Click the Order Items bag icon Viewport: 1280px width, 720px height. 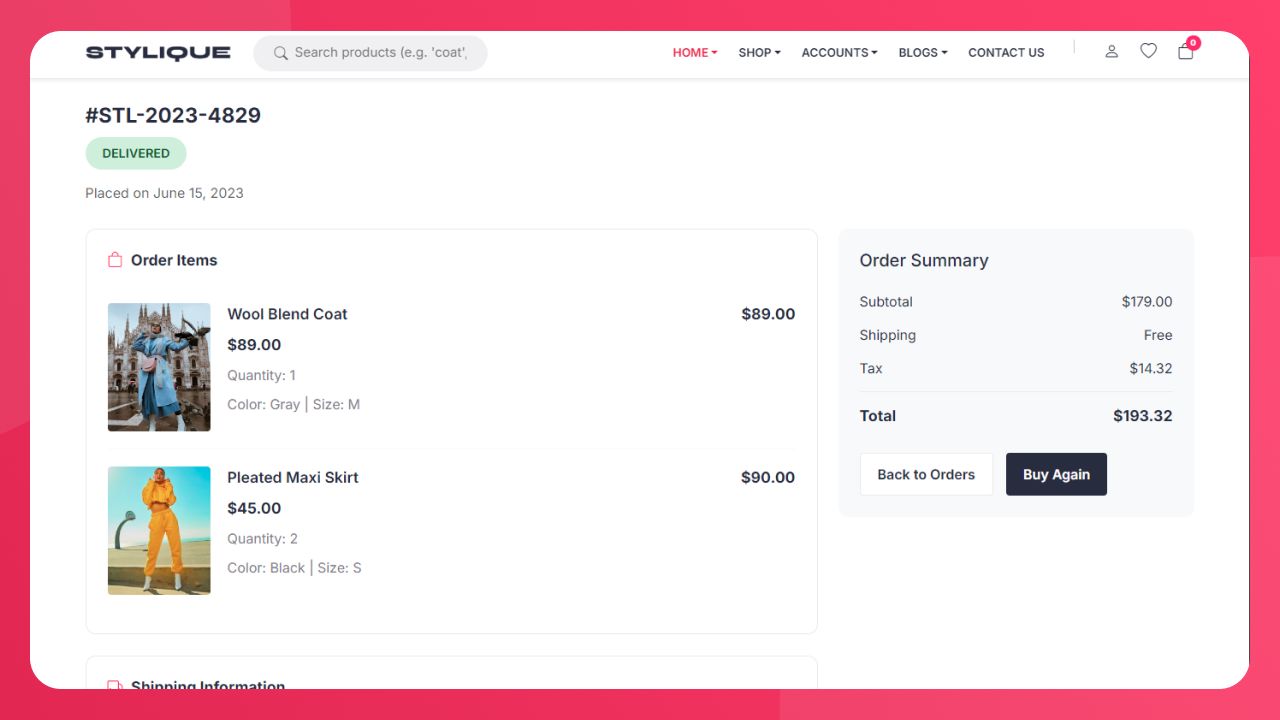115,260
